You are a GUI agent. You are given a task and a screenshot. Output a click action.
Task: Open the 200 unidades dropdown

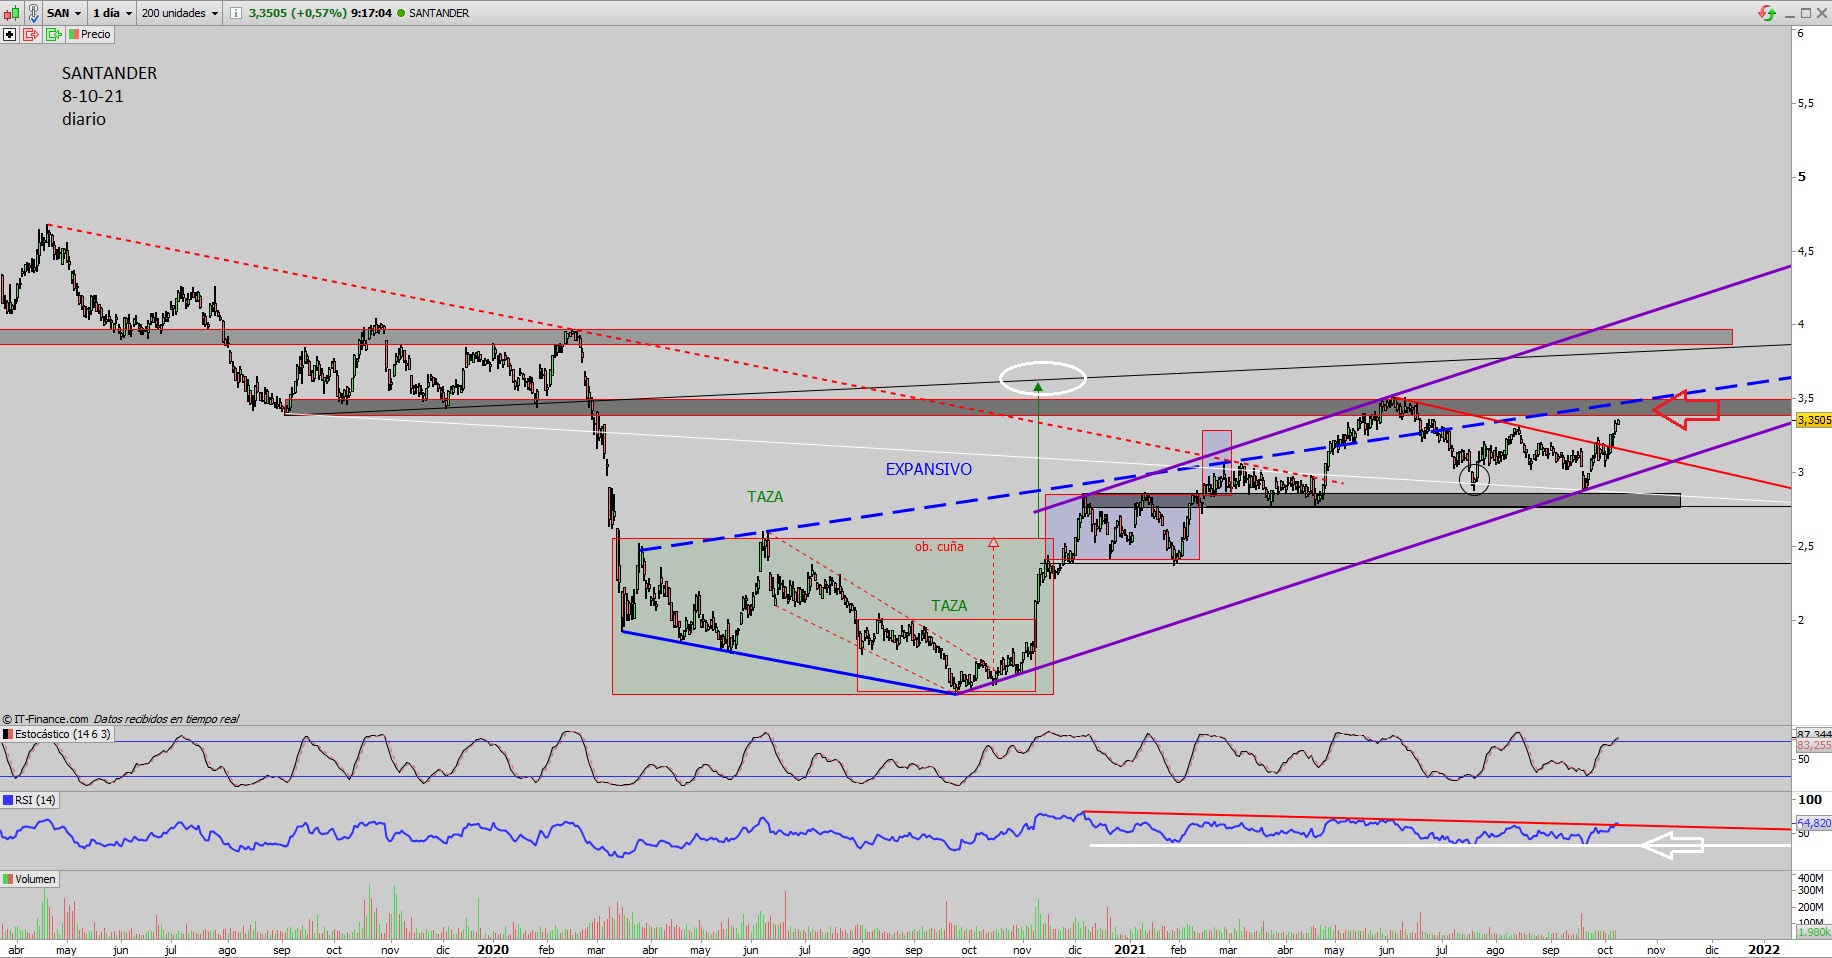[x=180, y=13]
